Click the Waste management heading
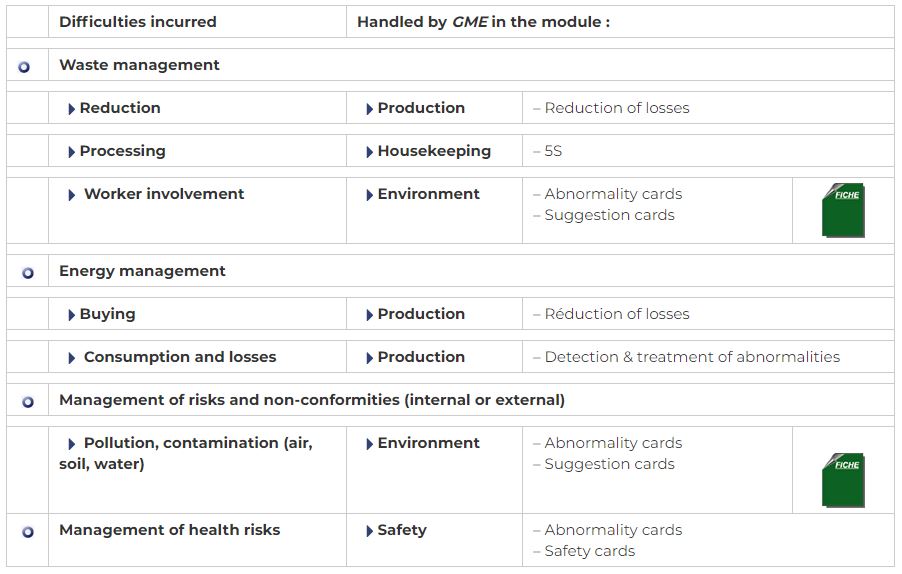Viewport: 902px width, 574px height. (139, 65)
